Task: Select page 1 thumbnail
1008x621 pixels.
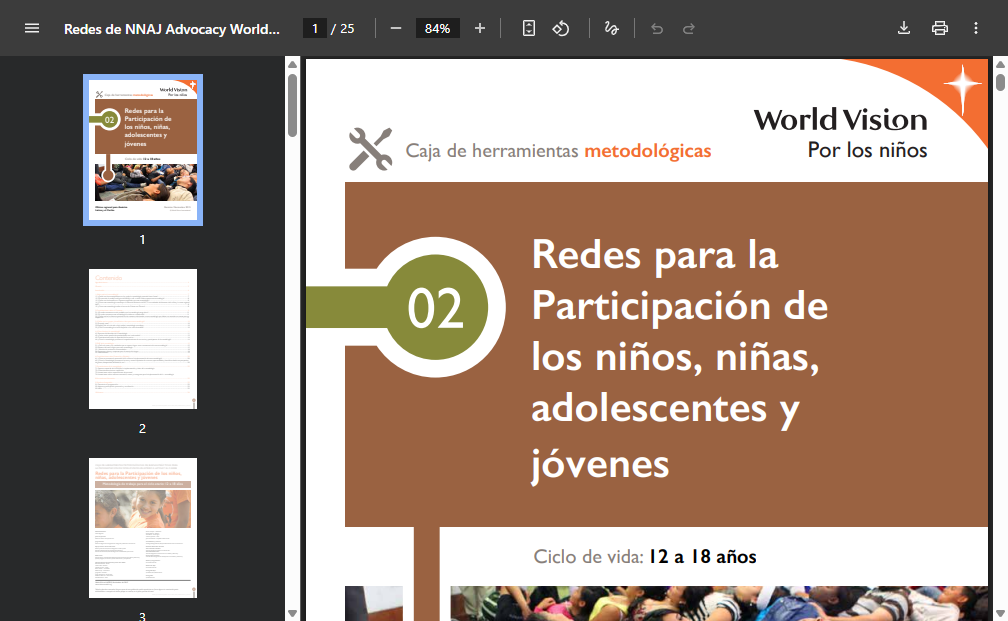Action: click(143, 150)
